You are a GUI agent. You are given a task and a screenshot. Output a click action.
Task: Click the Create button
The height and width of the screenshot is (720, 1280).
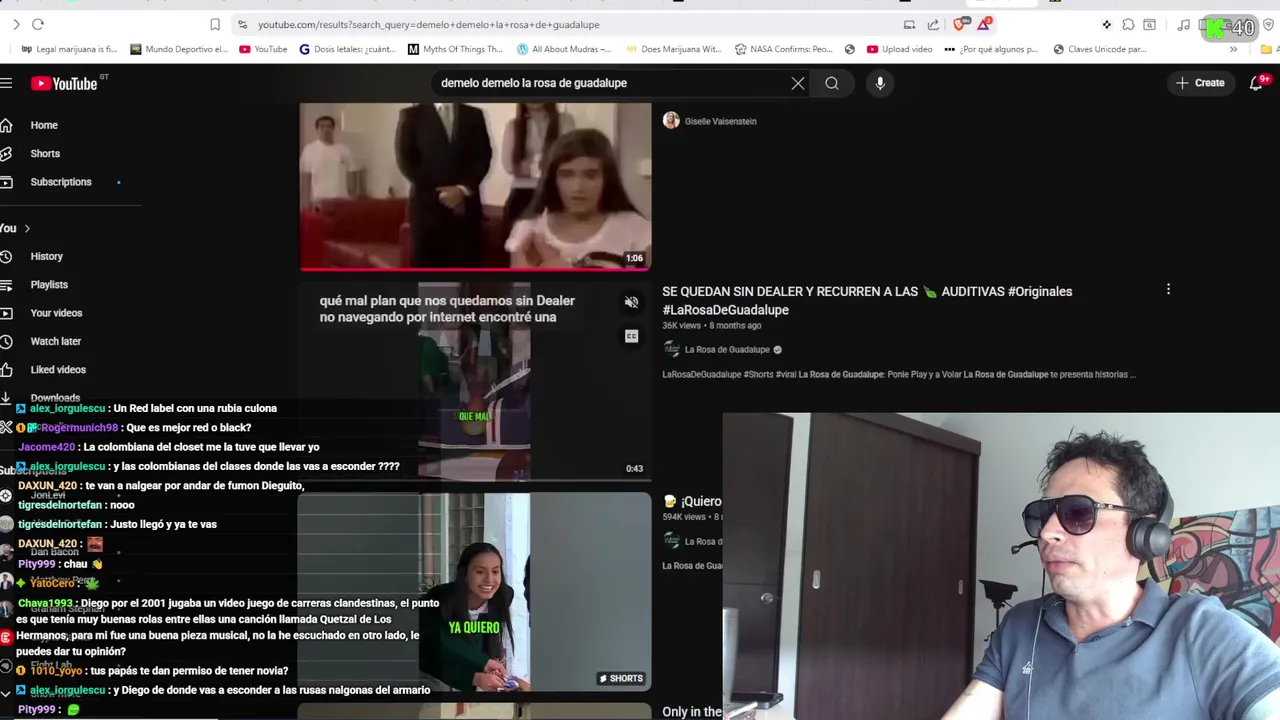click(1200, 83)
